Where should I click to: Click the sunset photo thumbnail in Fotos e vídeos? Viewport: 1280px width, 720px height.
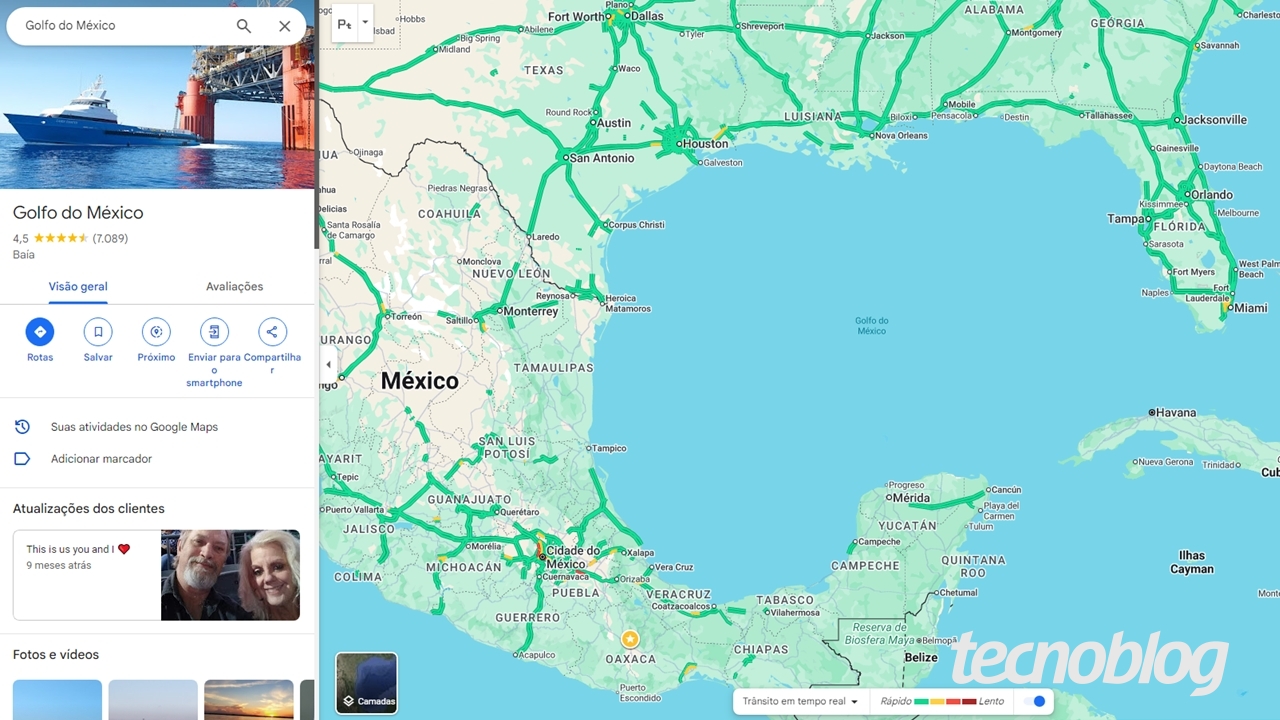(248, 700)
